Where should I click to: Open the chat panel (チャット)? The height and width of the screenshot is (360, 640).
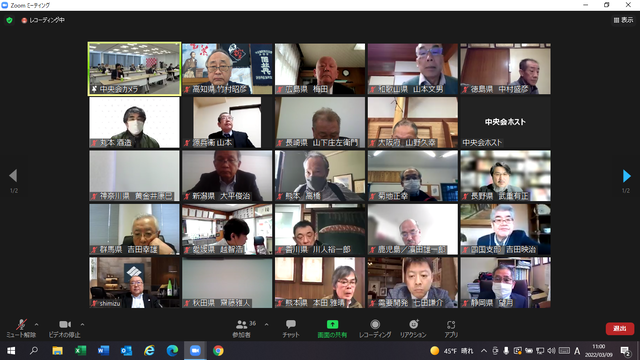click(x=291, y=329)
